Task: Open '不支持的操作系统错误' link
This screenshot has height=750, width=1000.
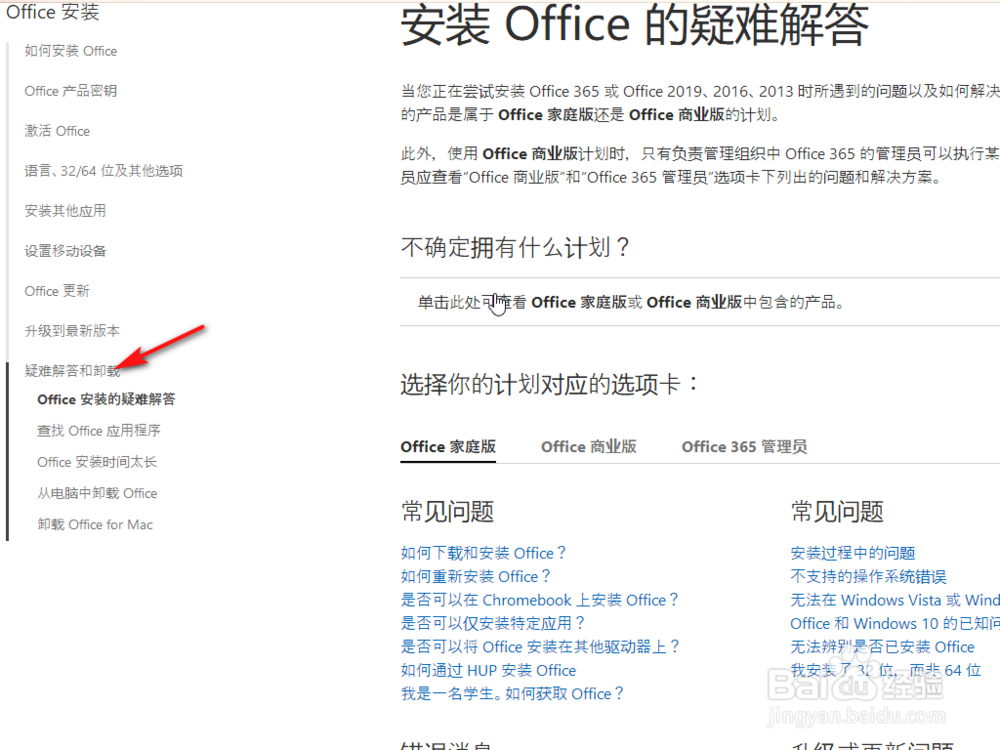Action: (868, 577)
